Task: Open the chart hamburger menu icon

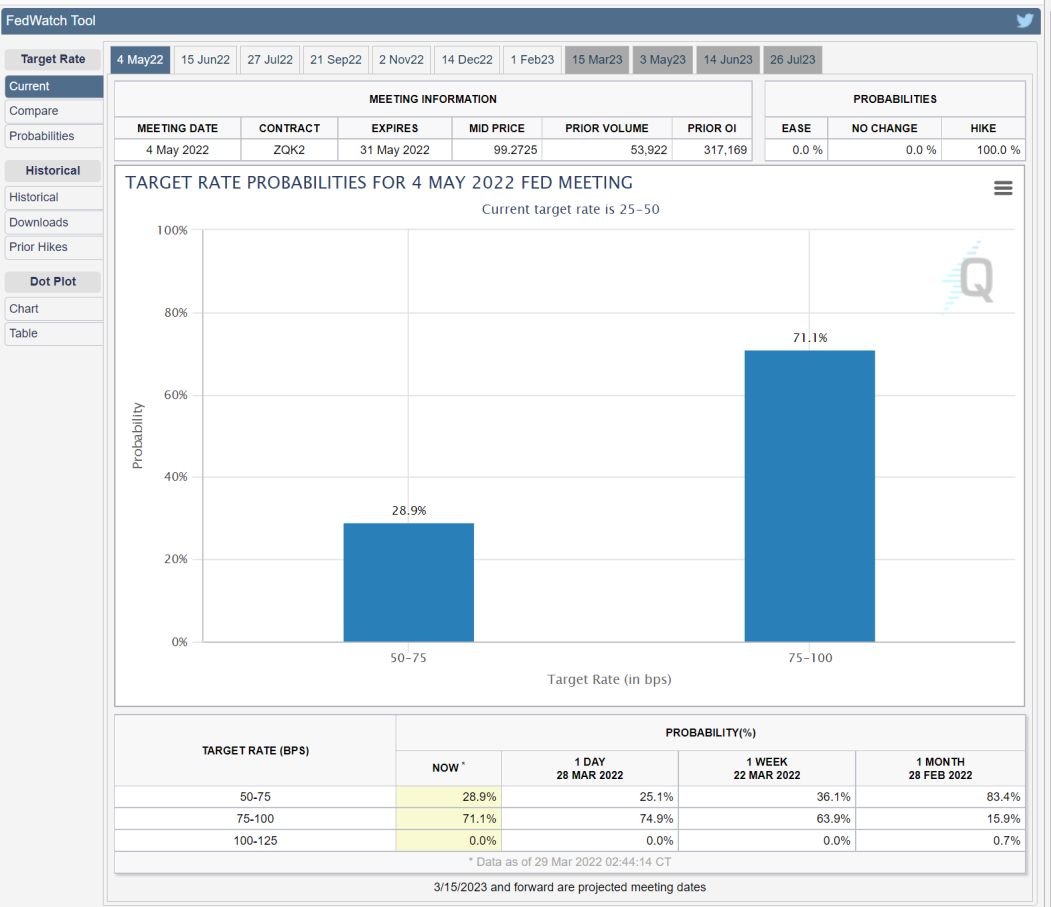Action: click(x=1003, y=188)
